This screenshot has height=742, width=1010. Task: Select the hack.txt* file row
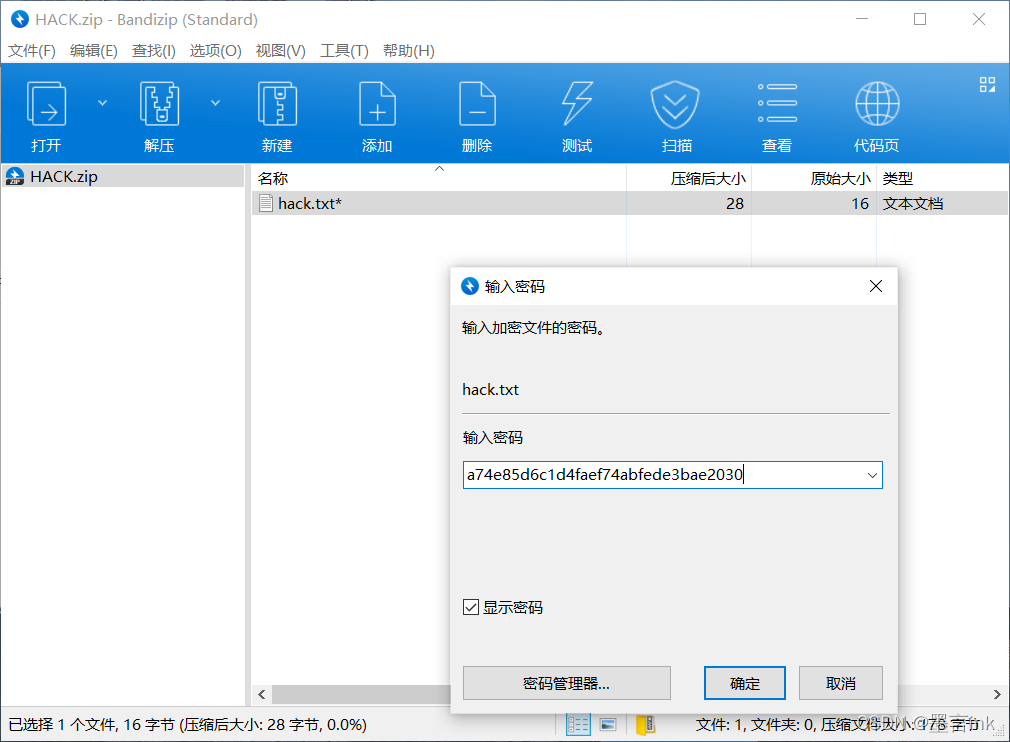(x=630, y=204)
